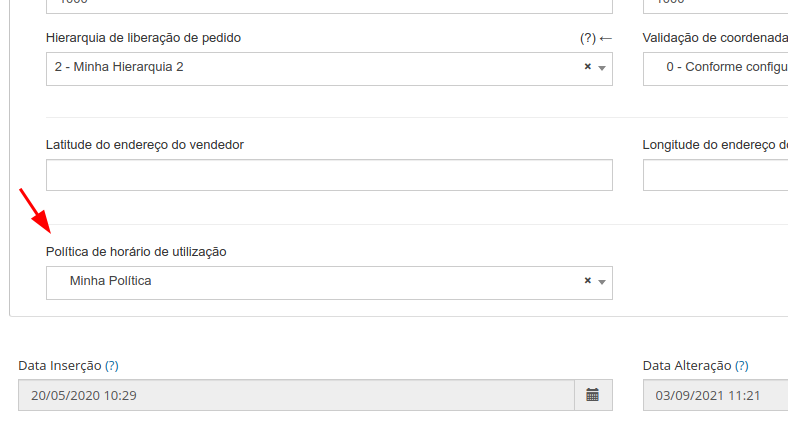The width and height of the screenshot is (788, 432).
Task: Click the Data Inserção date field
Action: (297, 395)
